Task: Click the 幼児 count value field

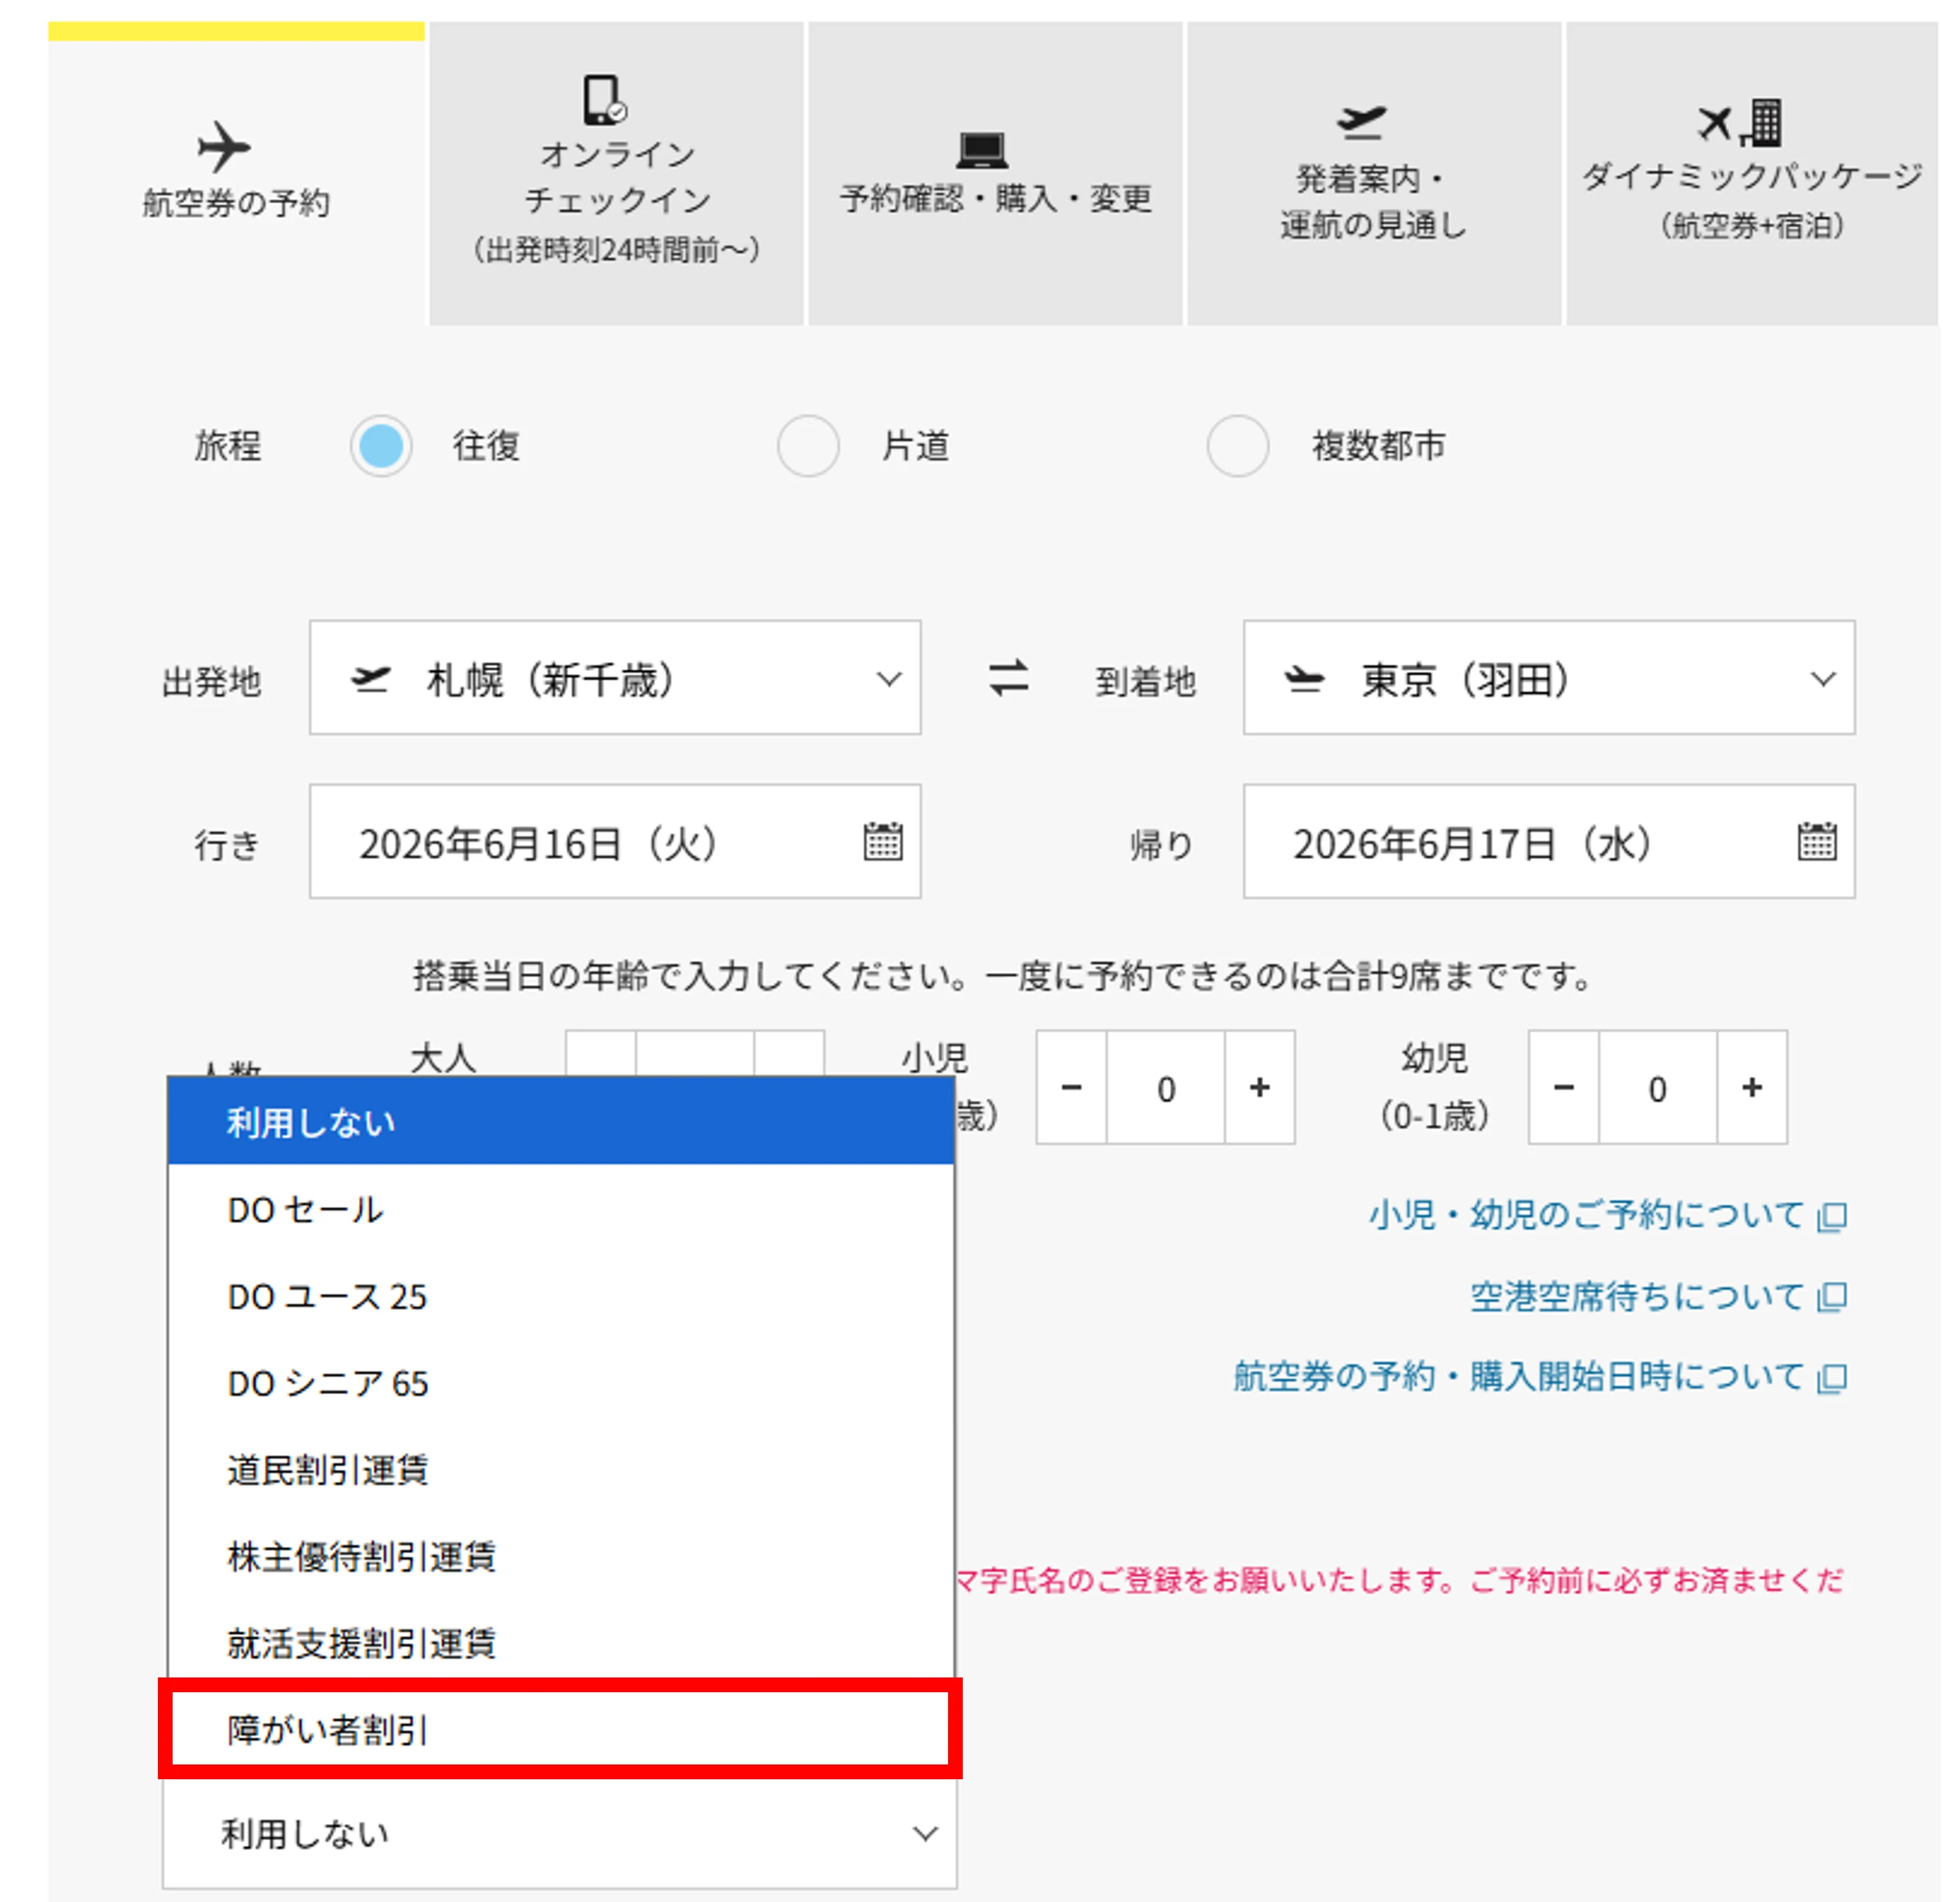Action: click(x=1658, y=1087)
